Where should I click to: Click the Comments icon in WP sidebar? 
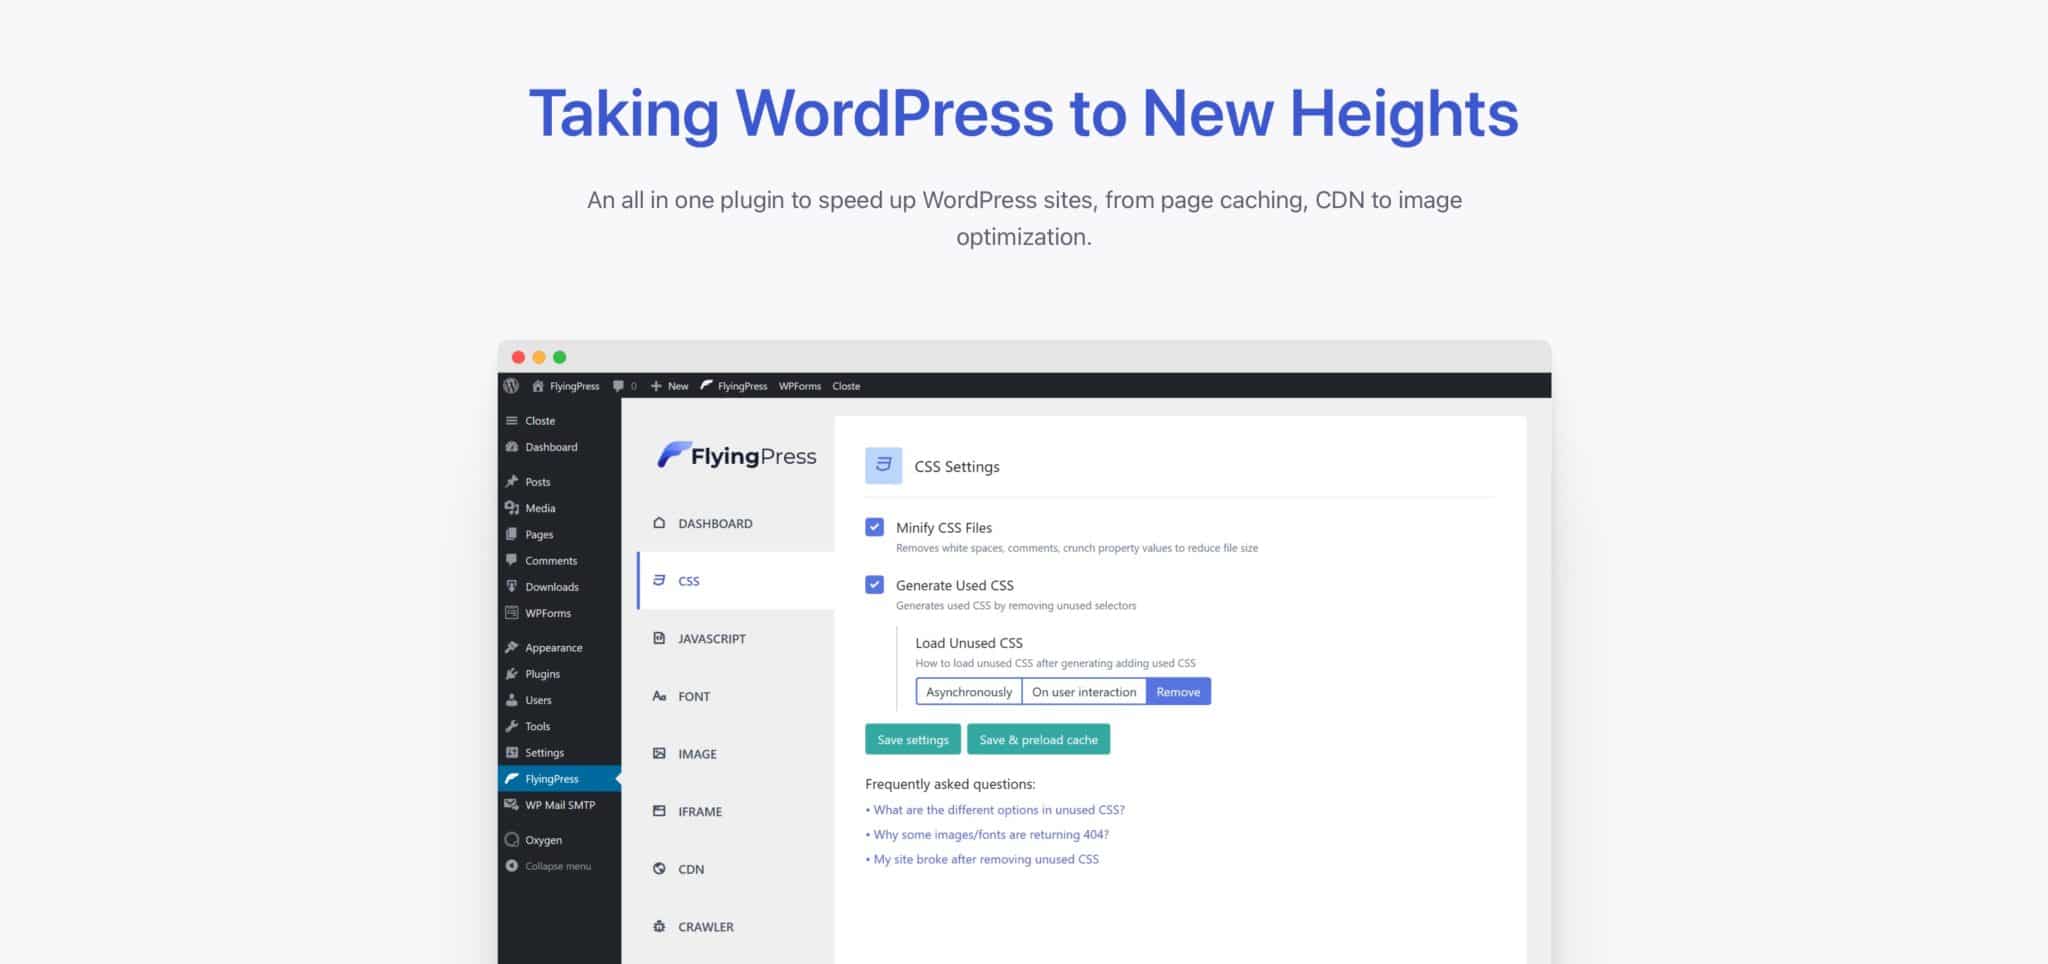pyautogui.click(x=512, y=560)
